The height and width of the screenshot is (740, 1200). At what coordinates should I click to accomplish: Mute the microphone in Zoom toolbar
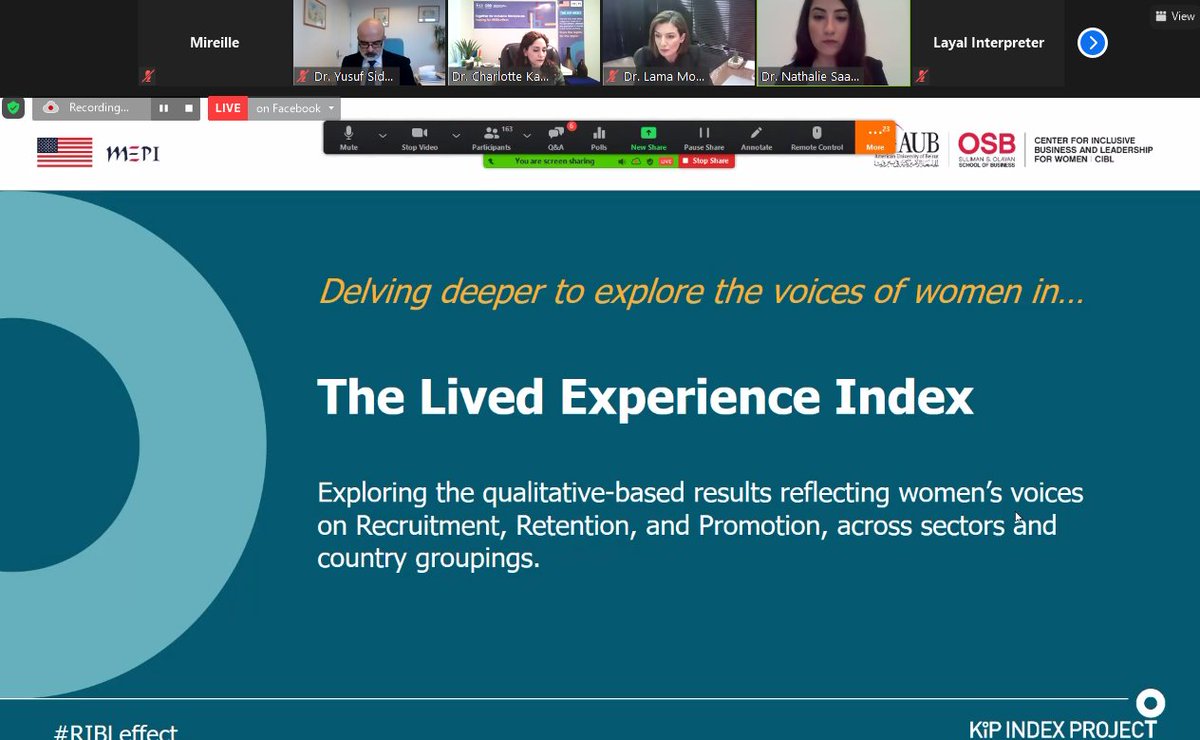pos(348,137)
